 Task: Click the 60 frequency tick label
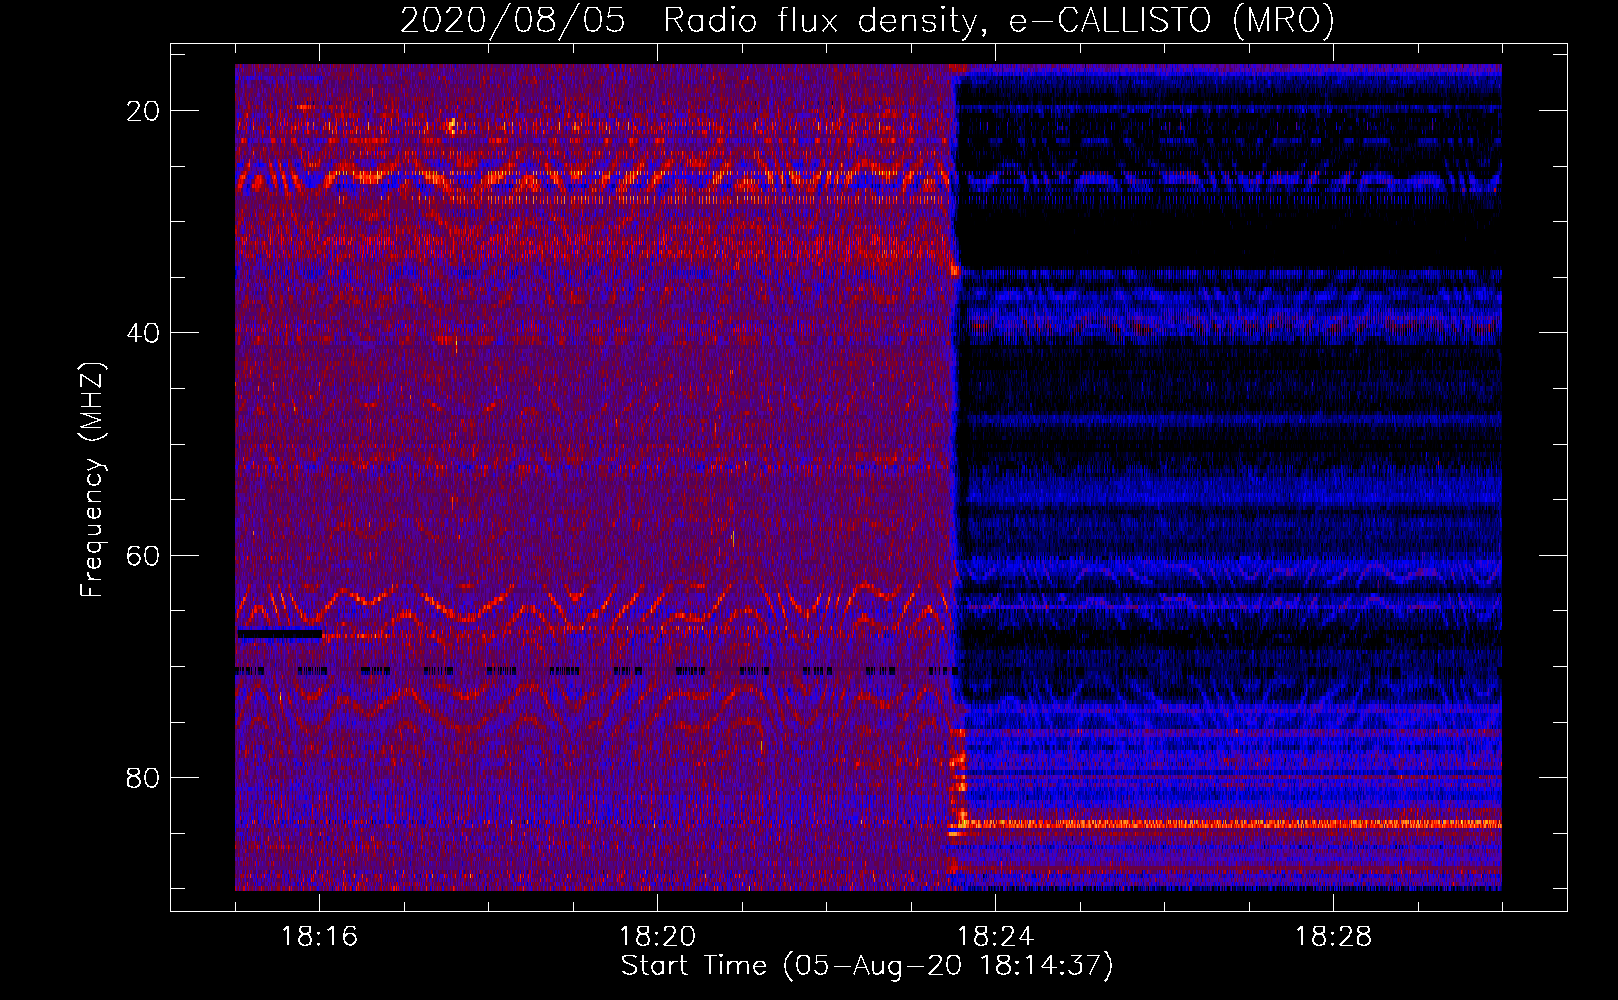pyautogui.click(x=143, y=555)
